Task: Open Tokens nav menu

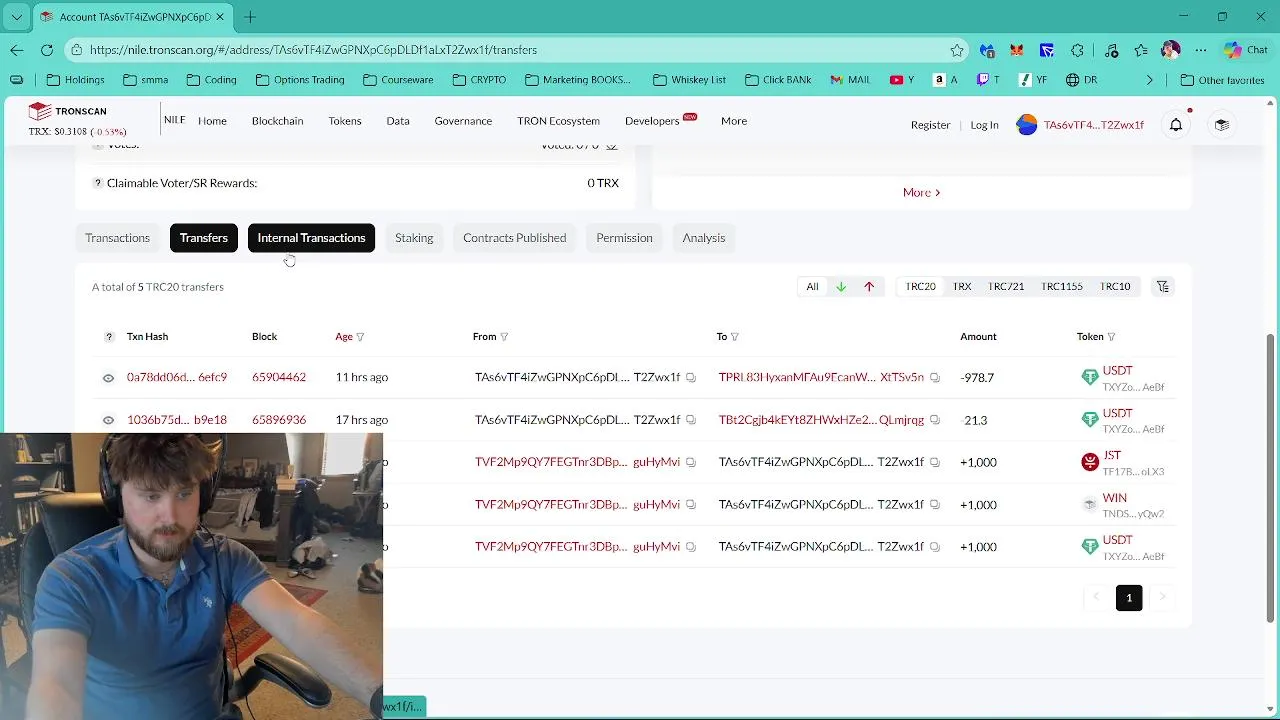Action: (345, 121)
